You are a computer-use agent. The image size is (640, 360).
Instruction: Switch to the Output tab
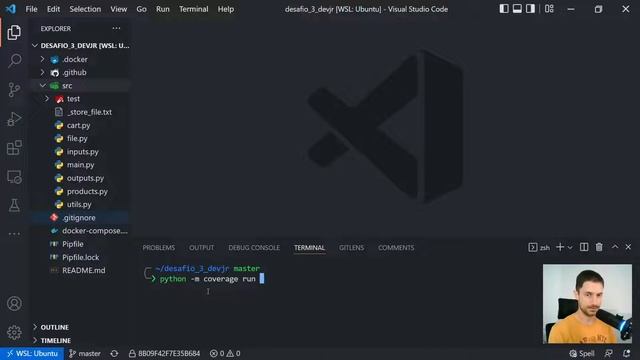[x=201, y=248]
